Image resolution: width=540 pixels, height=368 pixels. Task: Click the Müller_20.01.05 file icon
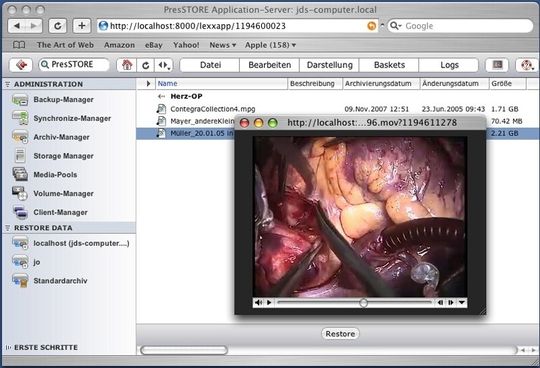coord(161,133)
